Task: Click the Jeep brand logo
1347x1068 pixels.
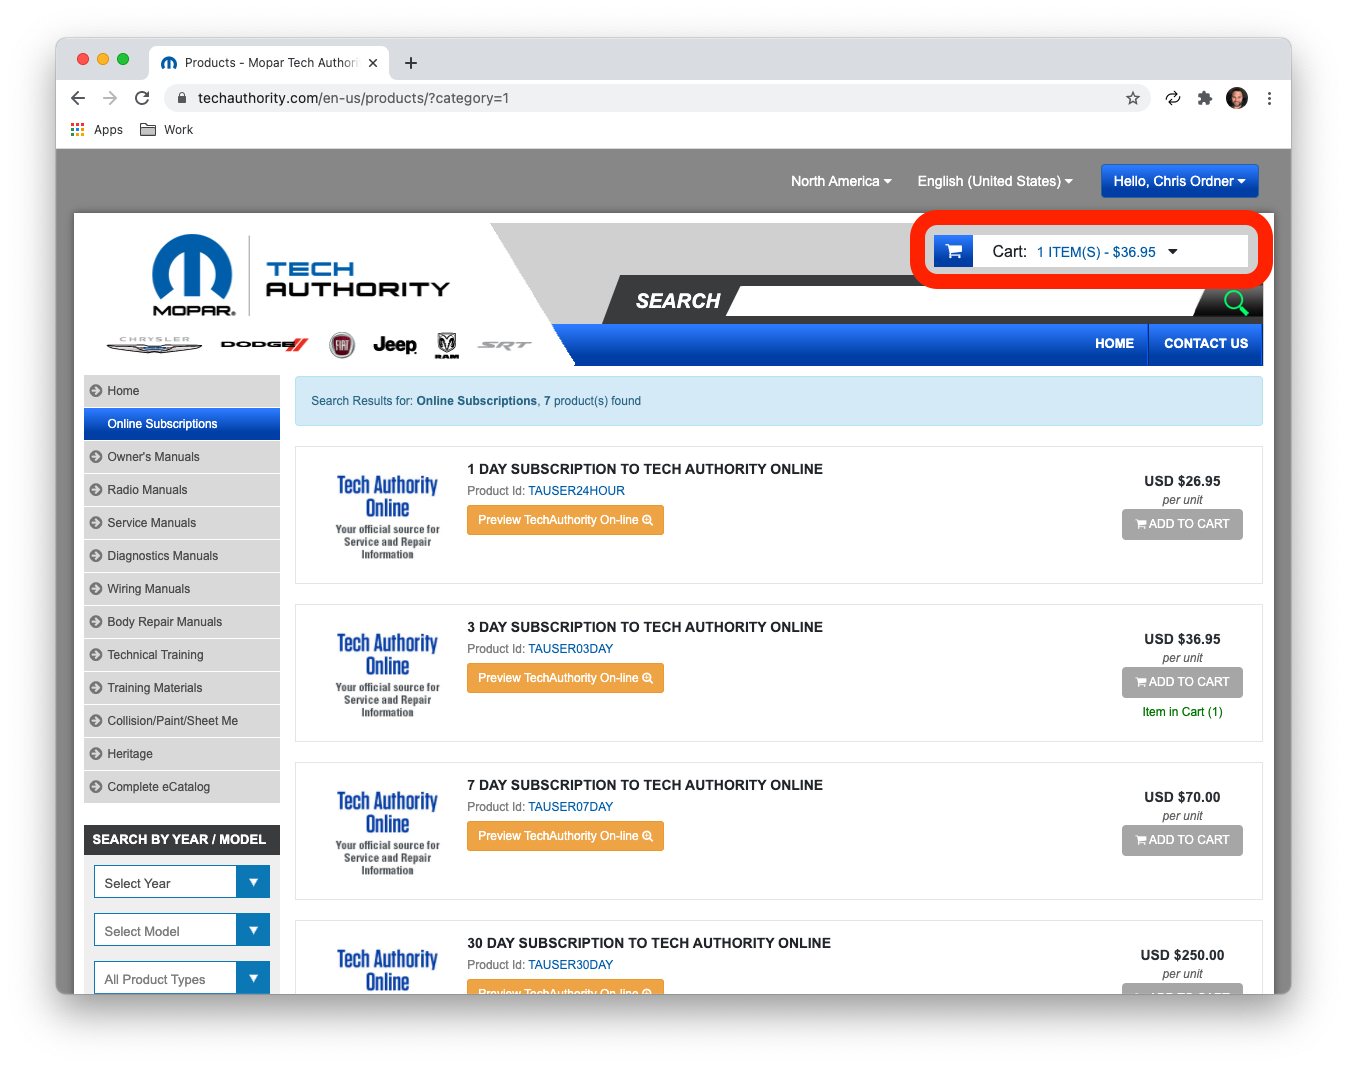Action: pos(395,345)
